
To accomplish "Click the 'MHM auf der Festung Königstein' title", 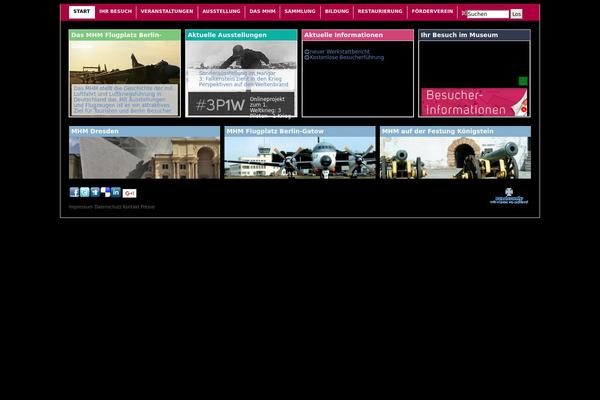I will (x=438, y=131).
